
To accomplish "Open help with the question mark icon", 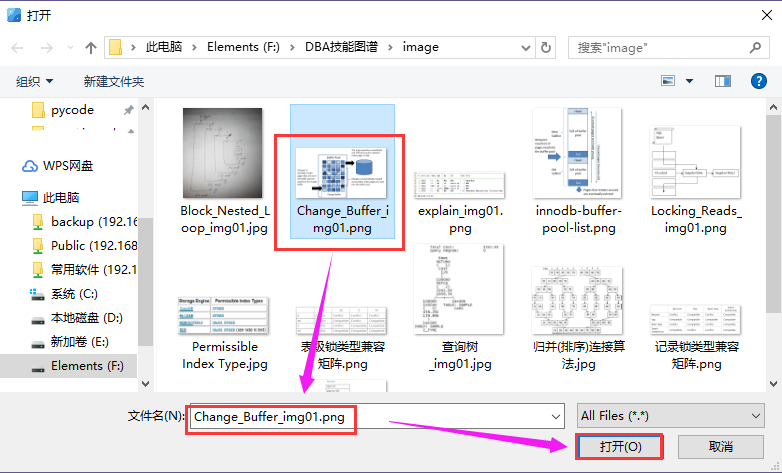I will [757, 81].
